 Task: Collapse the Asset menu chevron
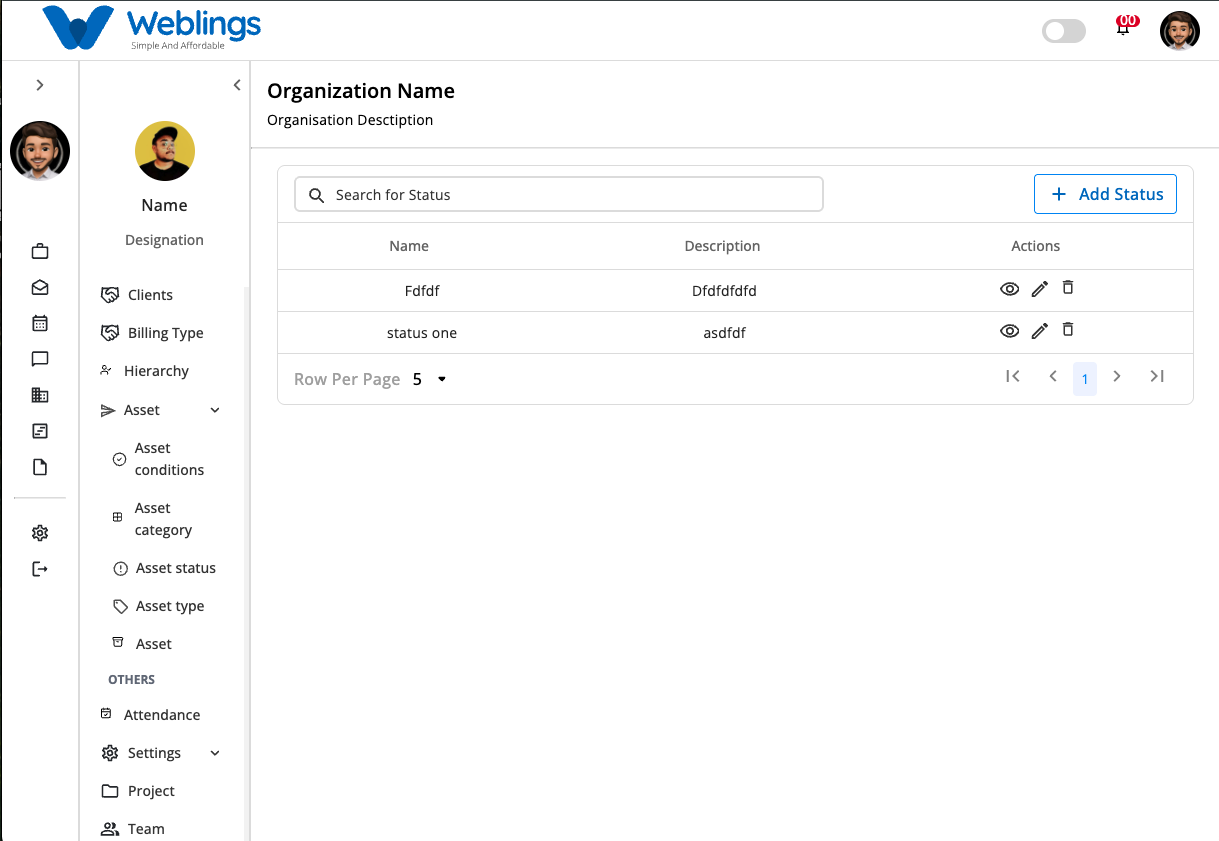[215, 410]
